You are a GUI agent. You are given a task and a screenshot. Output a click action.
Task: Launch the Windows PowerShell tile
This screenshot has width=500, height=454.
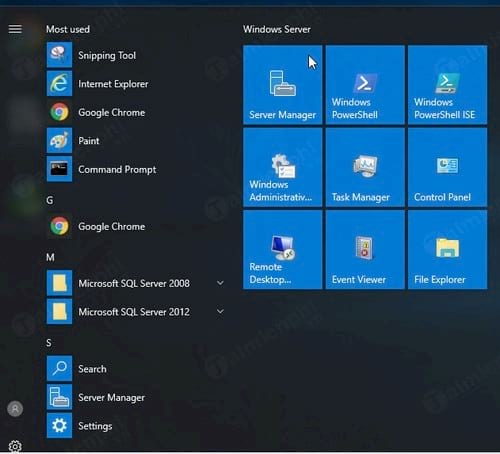tap(365, 85)
